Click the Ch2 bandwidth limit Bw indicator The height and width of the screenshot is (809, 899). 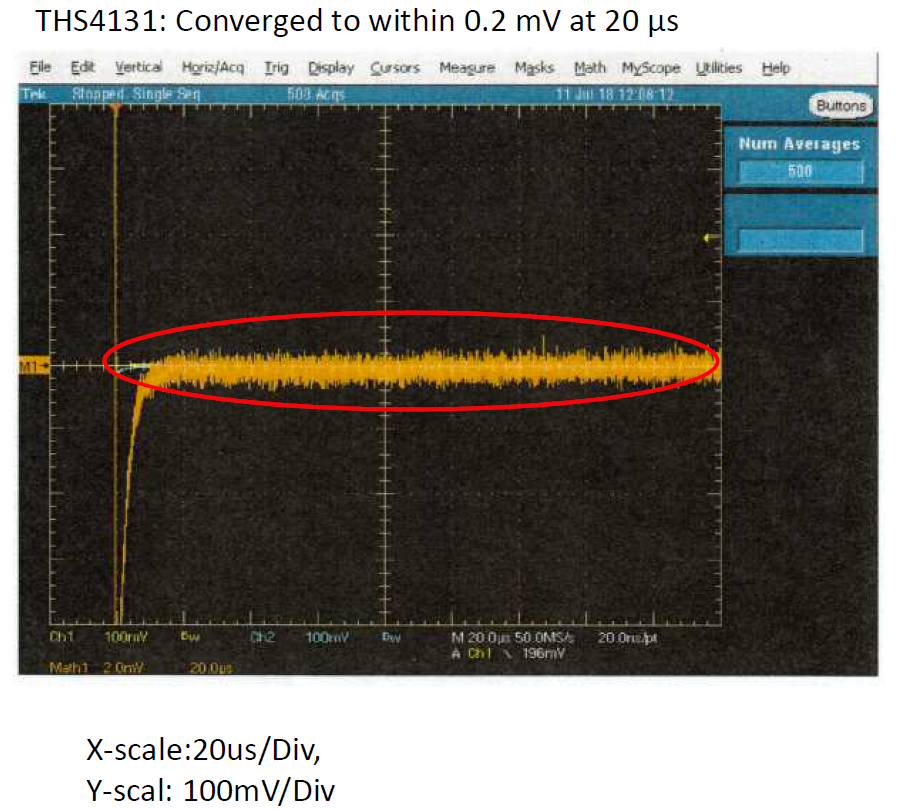pos(391,636)
